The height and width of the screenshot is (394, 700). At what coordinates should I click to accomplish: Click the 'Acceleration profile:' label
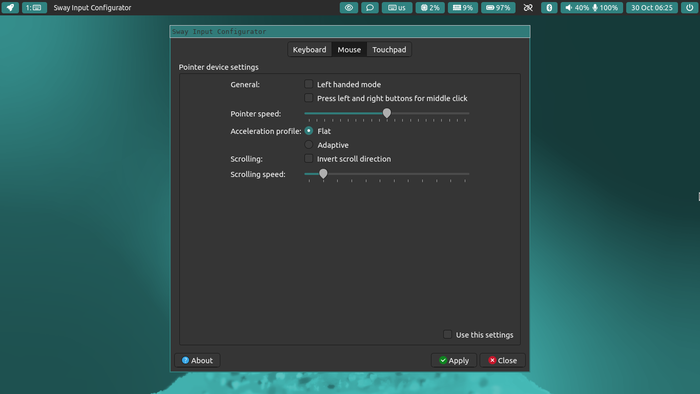coord(266,131)
